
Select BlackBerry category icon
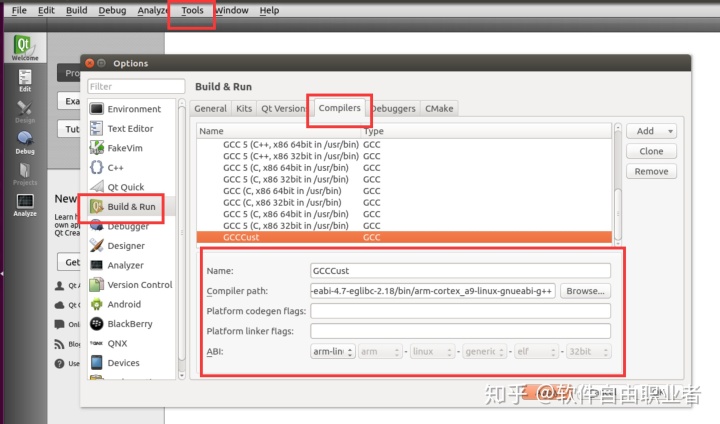click(96, 323)
